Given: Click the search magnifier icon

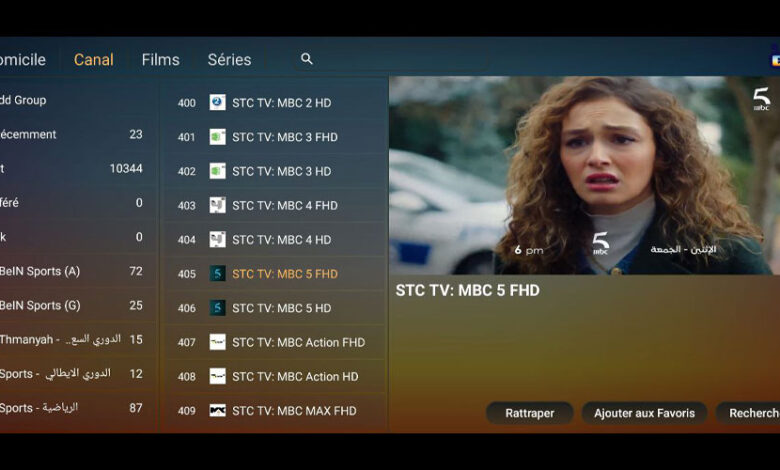Looking at the screenshot, I should 307,59.
